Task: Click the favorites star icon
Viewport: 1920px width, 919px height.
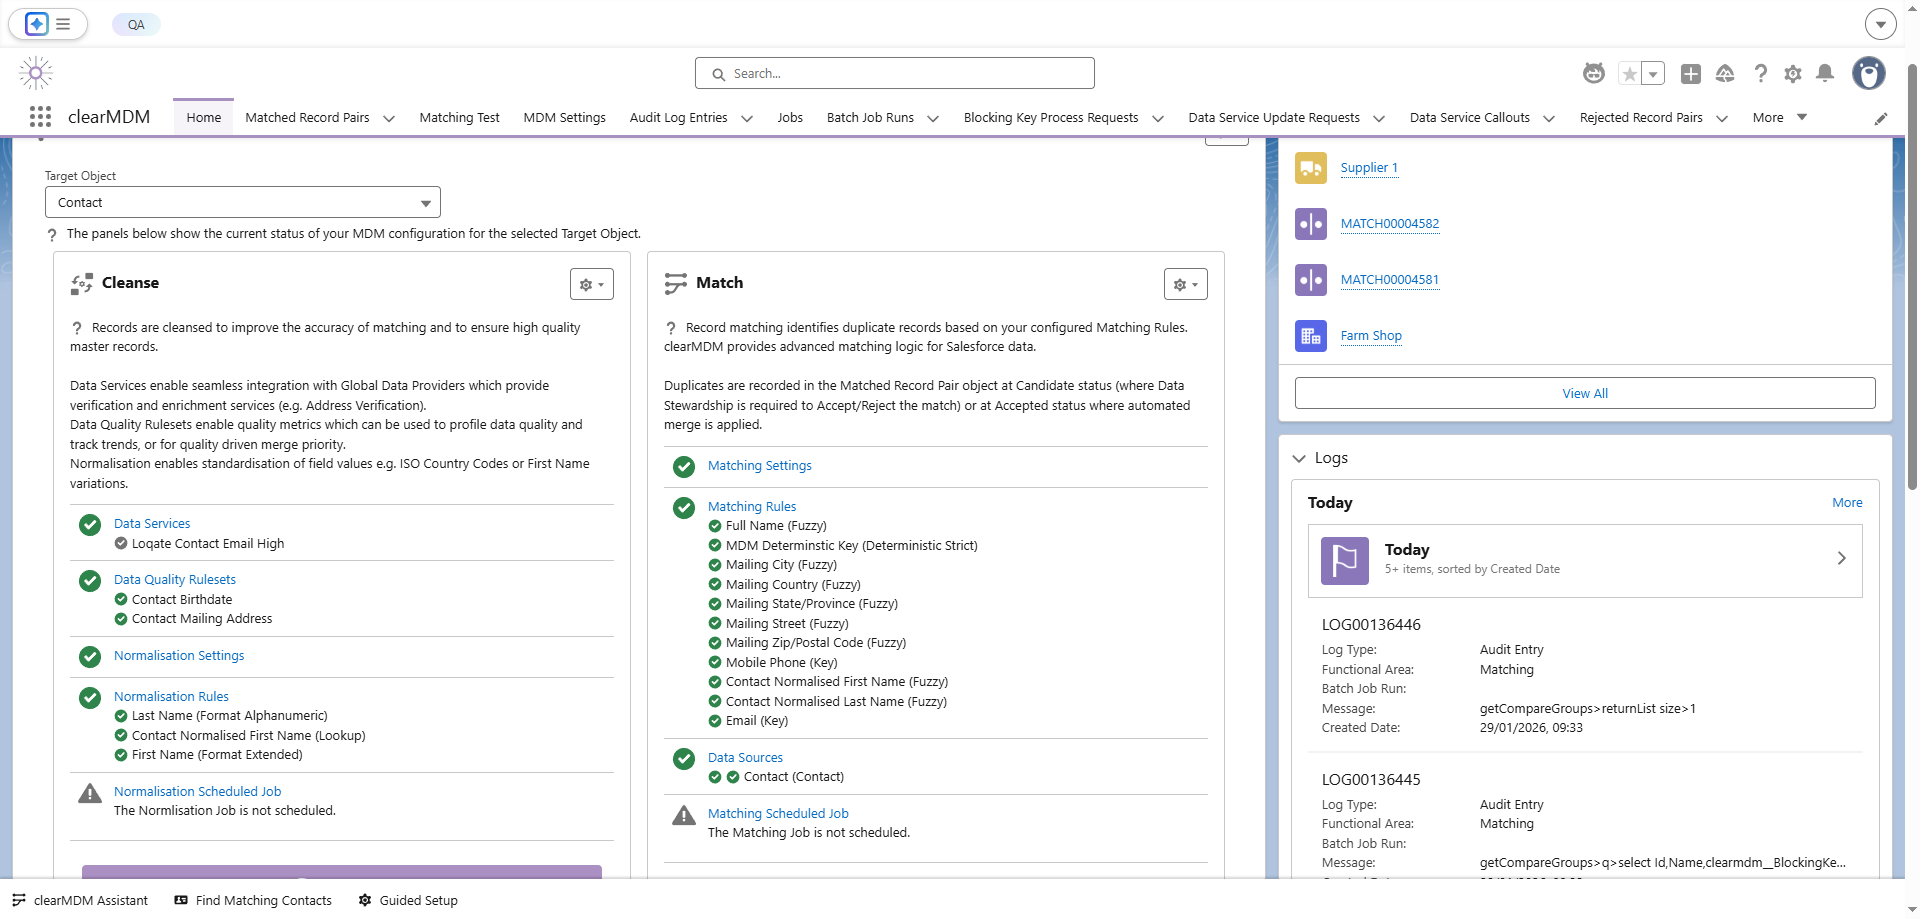Action: (x=1630, y=73)
